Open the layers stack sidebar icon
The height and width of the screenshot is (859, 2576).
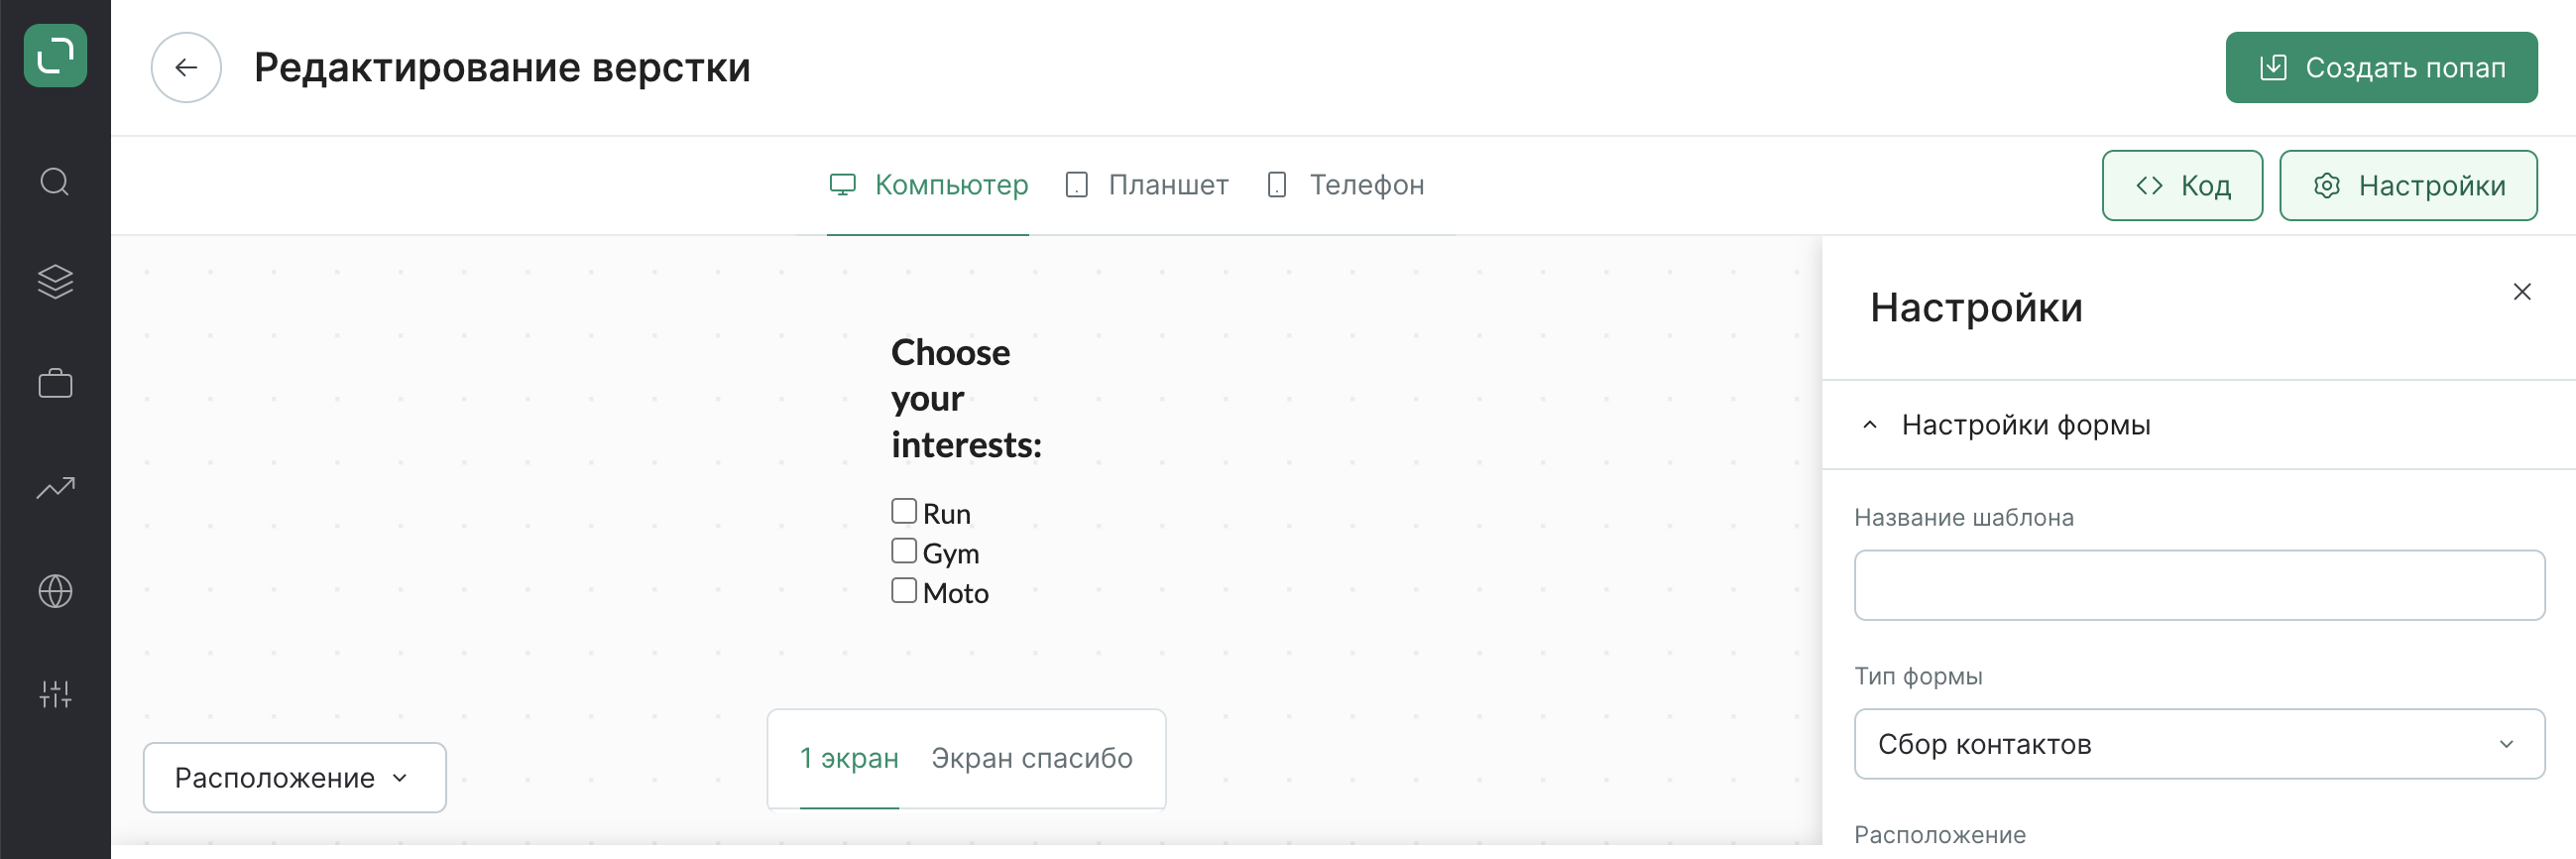pyautogui.click(x=55, y=282)
